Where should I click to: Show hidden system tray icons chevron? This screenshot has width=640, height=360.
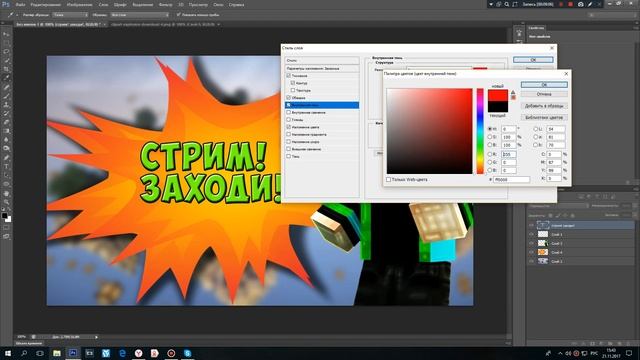[x=560, y=353]
